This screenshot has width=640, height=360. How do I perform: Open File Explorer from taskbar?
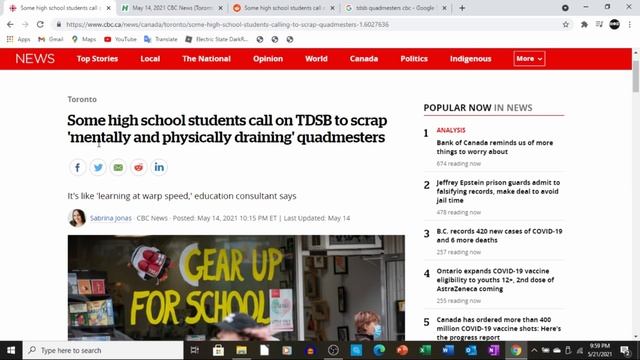click(241, 350)
